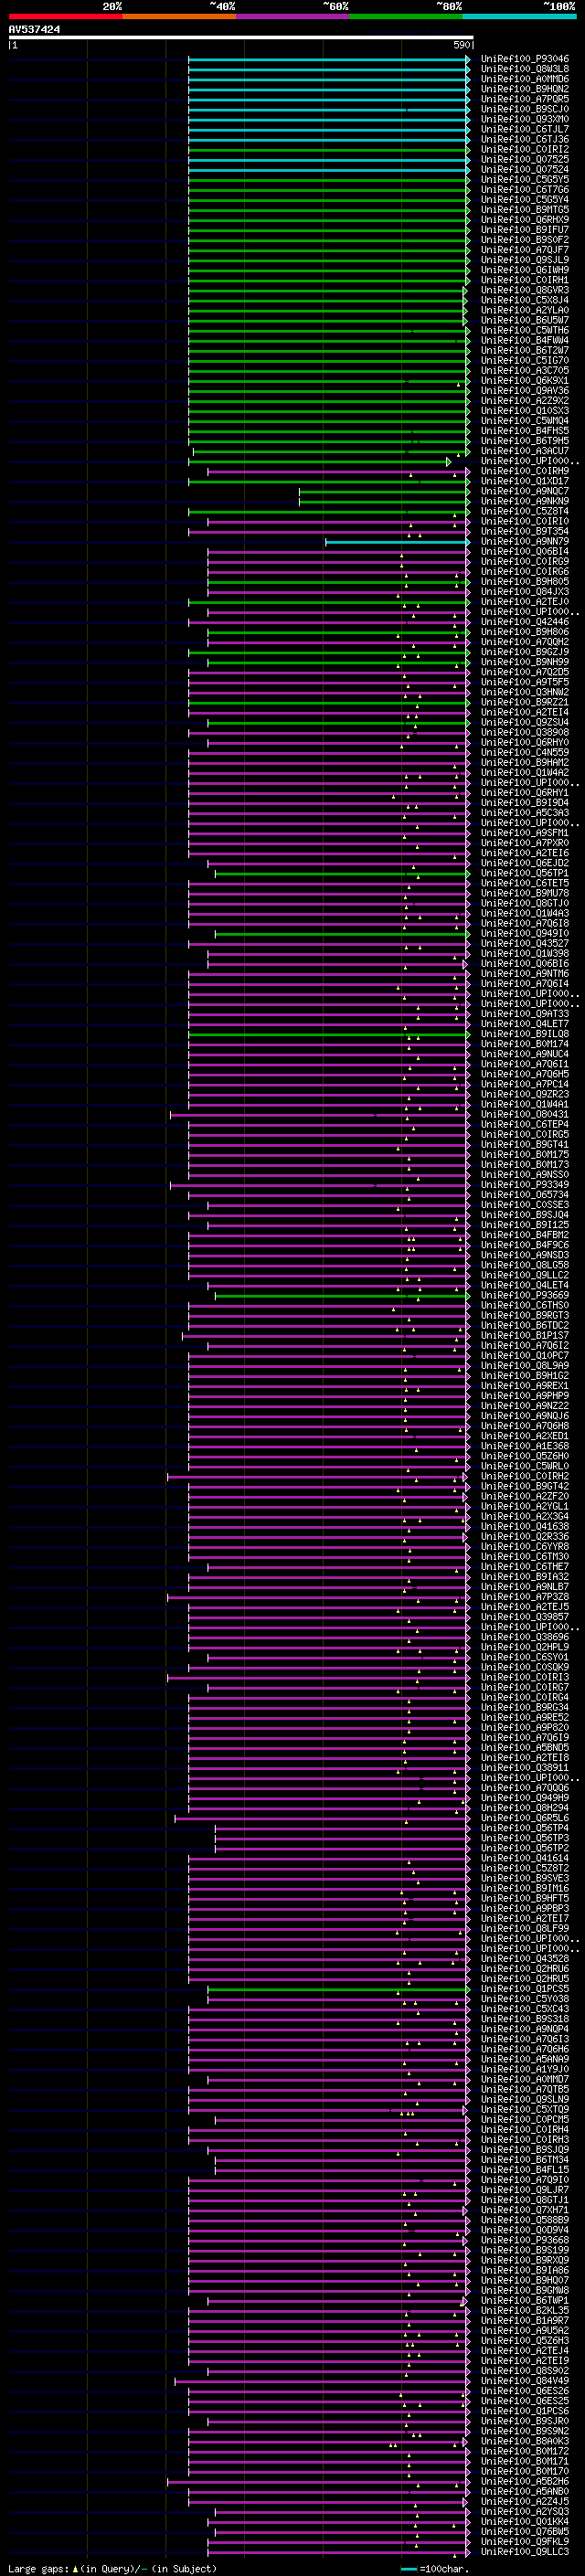Screen dimensions: 585x2576
Task: Click hit label UniRef100_Q1XD17
Action: [525, 481]
